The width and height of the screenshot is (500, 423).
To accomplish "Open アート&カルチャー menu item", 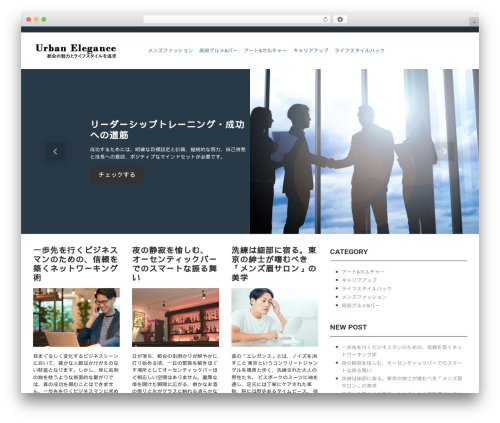I will point(265,51).
